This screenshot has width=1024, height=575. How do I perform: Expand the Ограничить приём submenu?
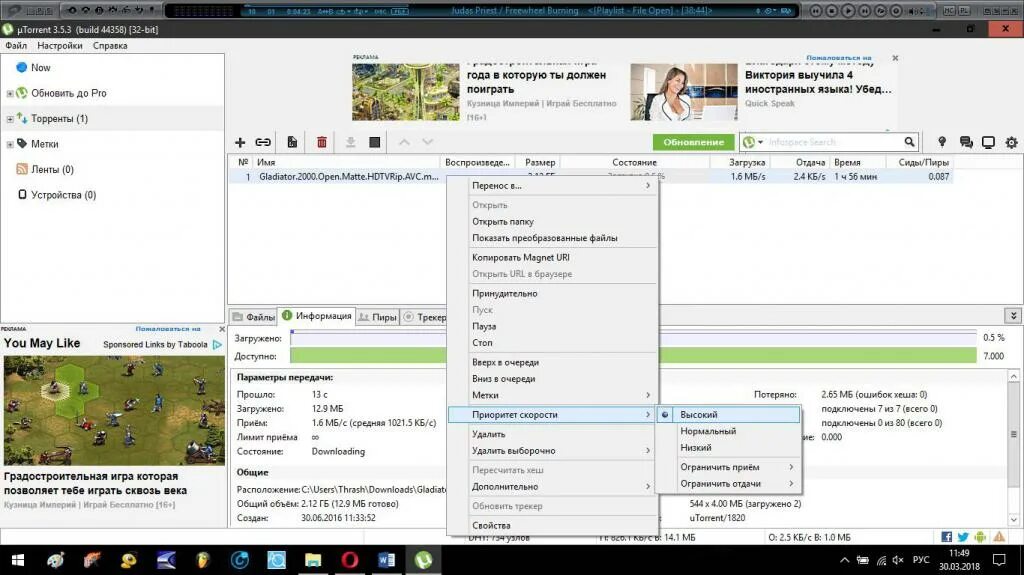(x=728, y=467)
